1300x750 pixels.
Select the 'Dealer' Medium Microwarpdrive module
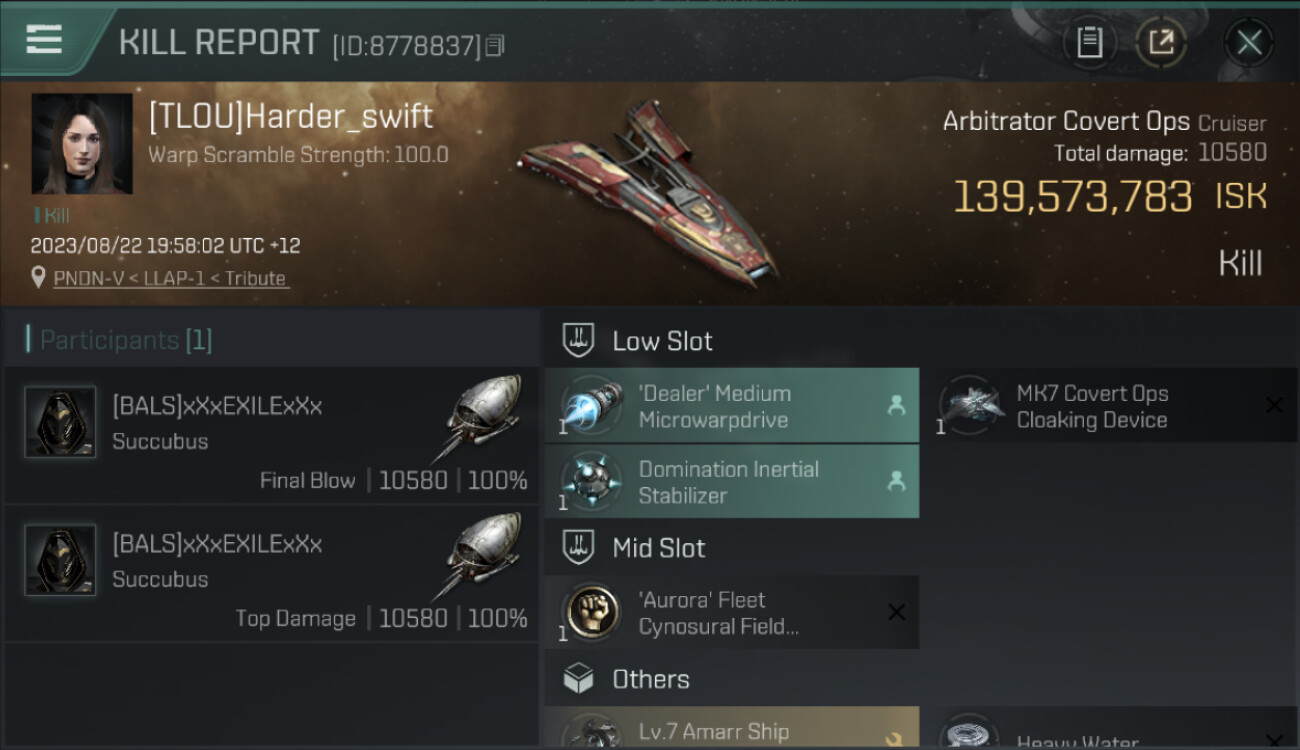(x=731, y=406)
